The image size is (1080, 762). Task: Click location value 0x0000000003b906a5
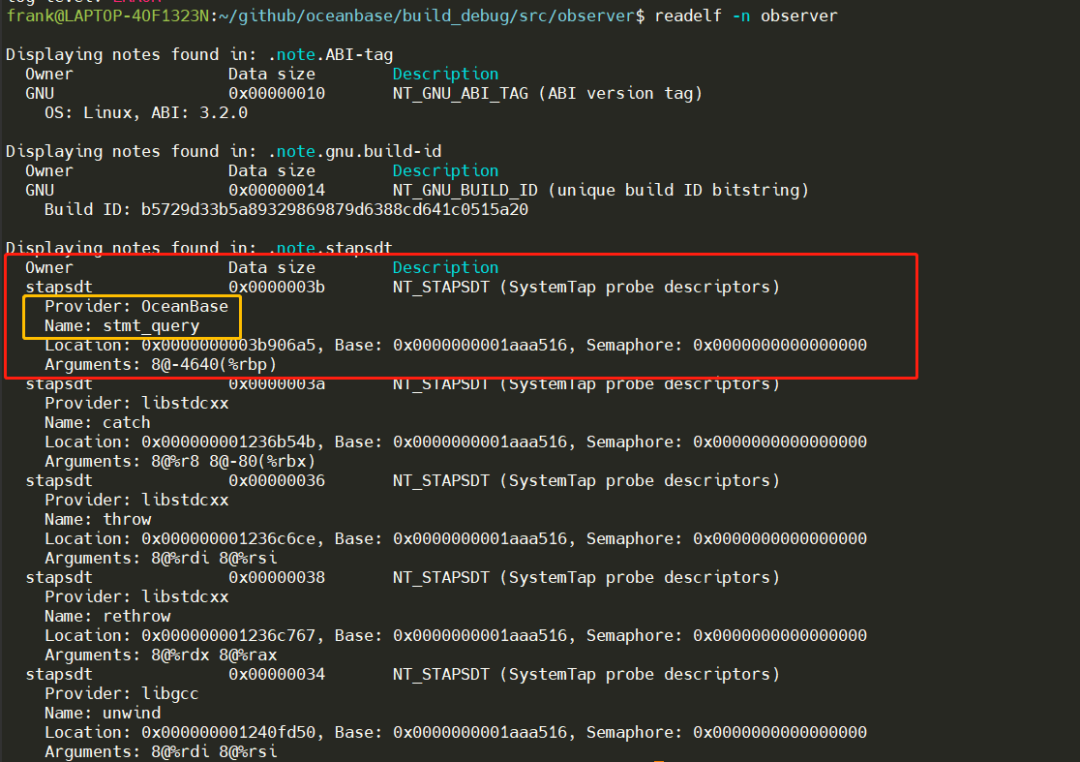[228, 345]
